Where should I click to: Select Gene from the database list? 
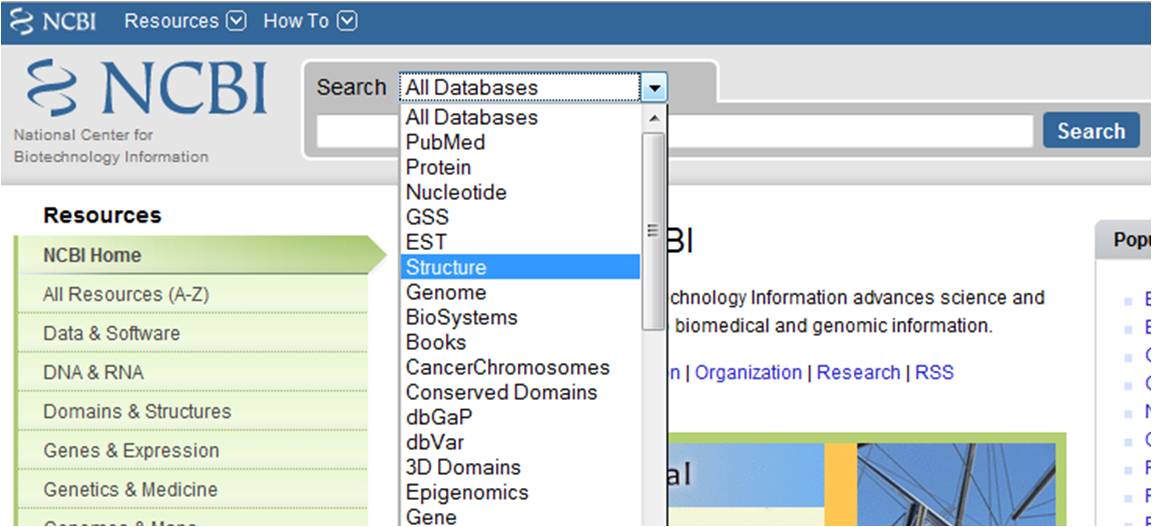(521, 517)
